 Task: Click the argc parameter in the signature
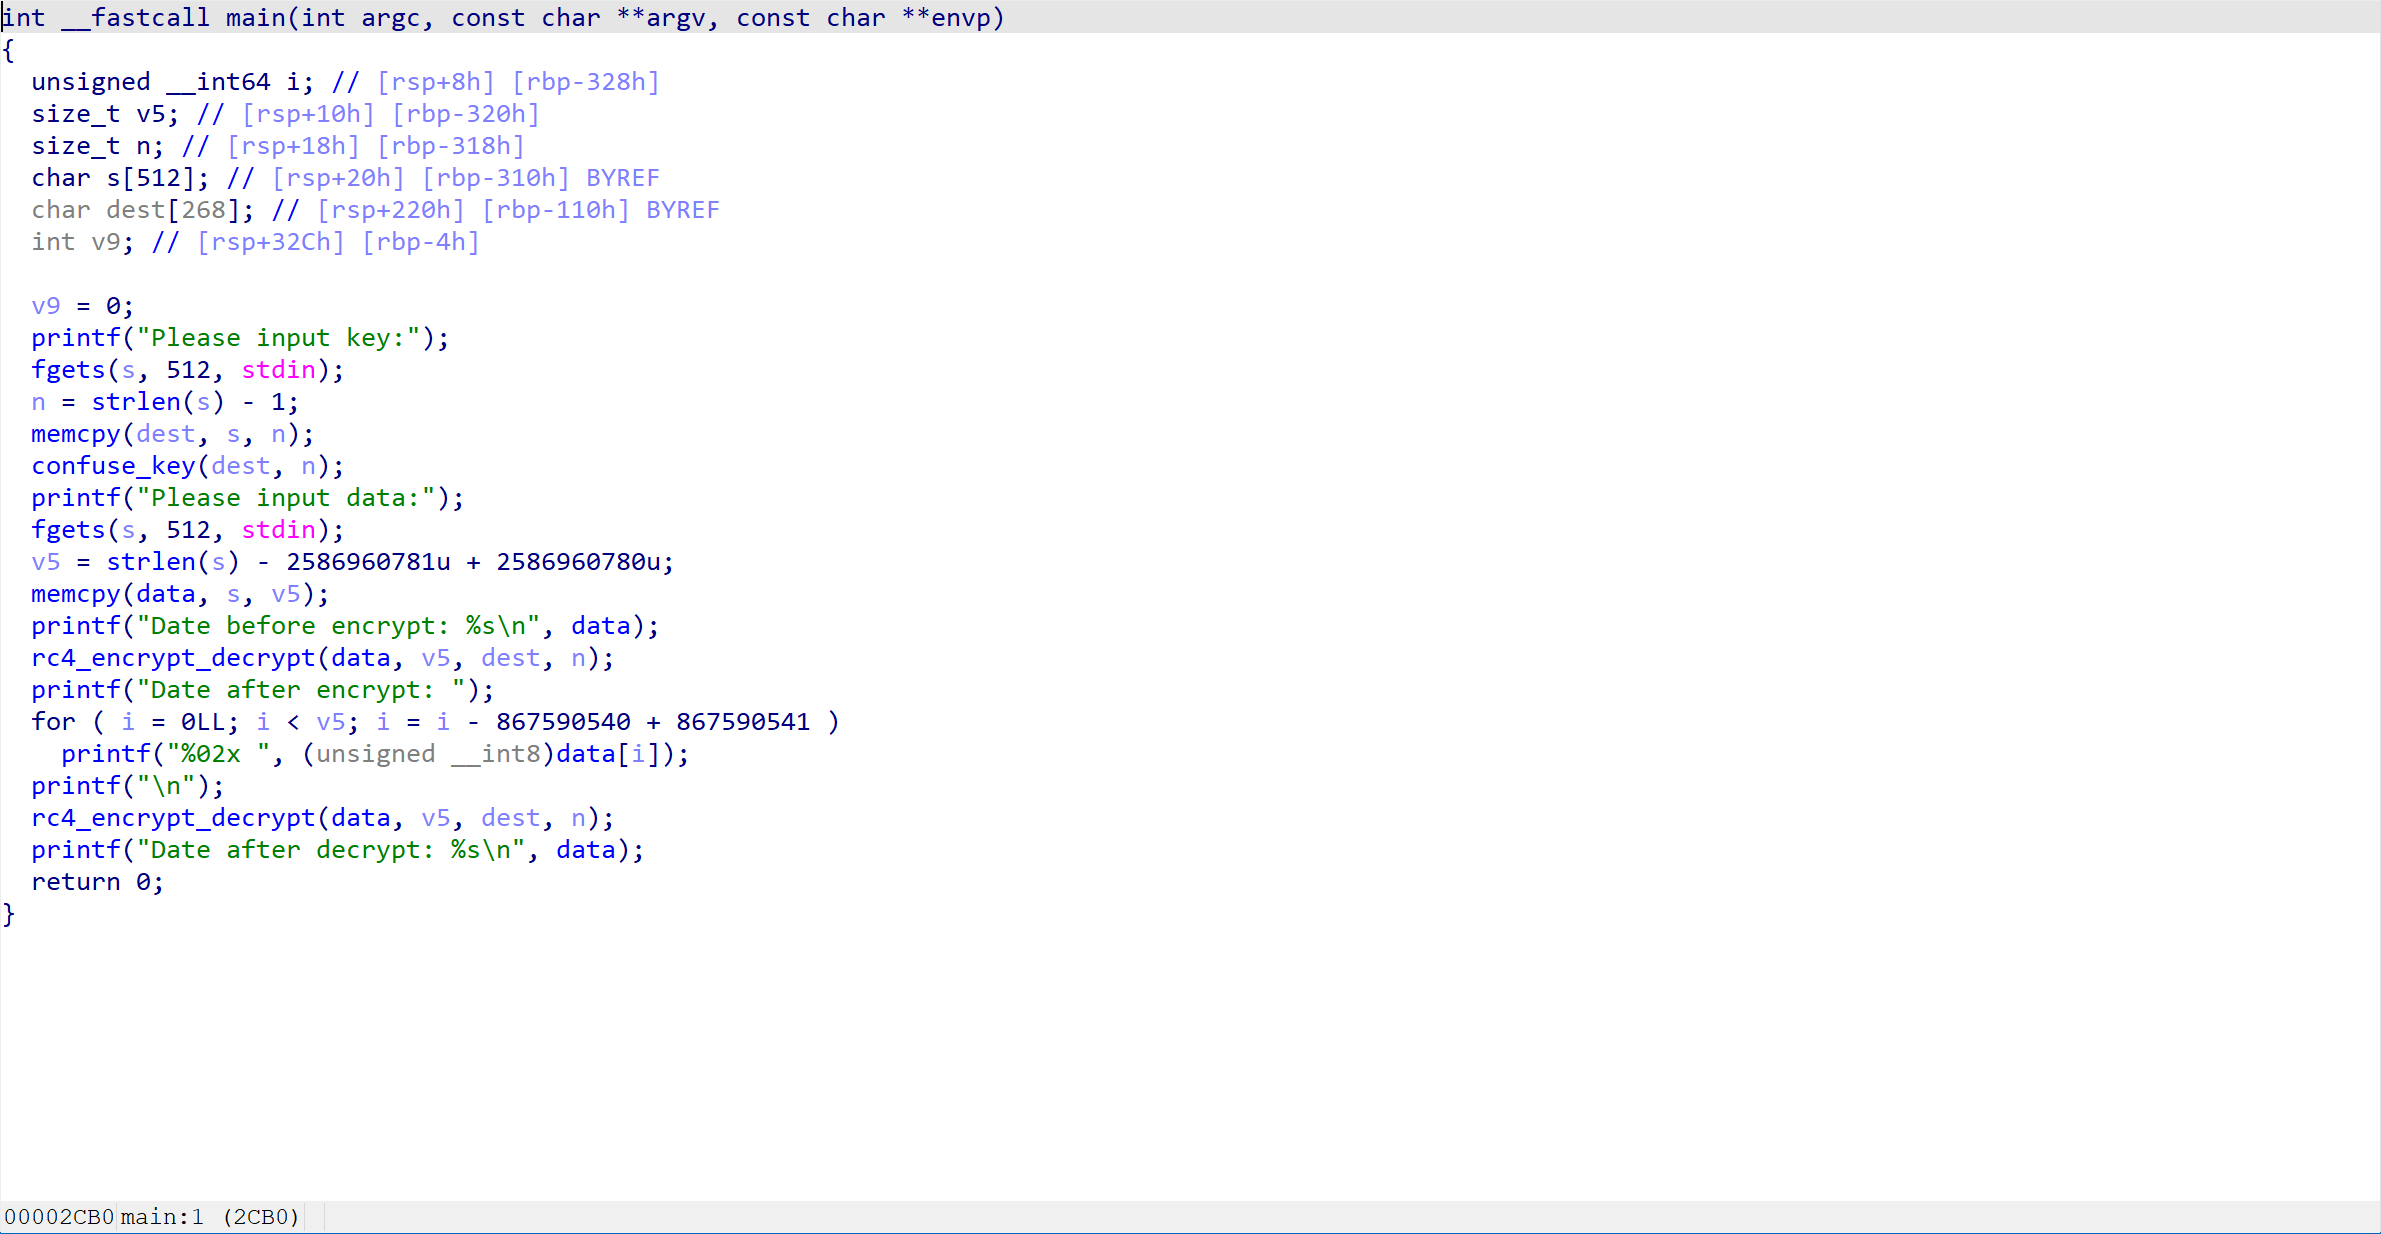390,18
